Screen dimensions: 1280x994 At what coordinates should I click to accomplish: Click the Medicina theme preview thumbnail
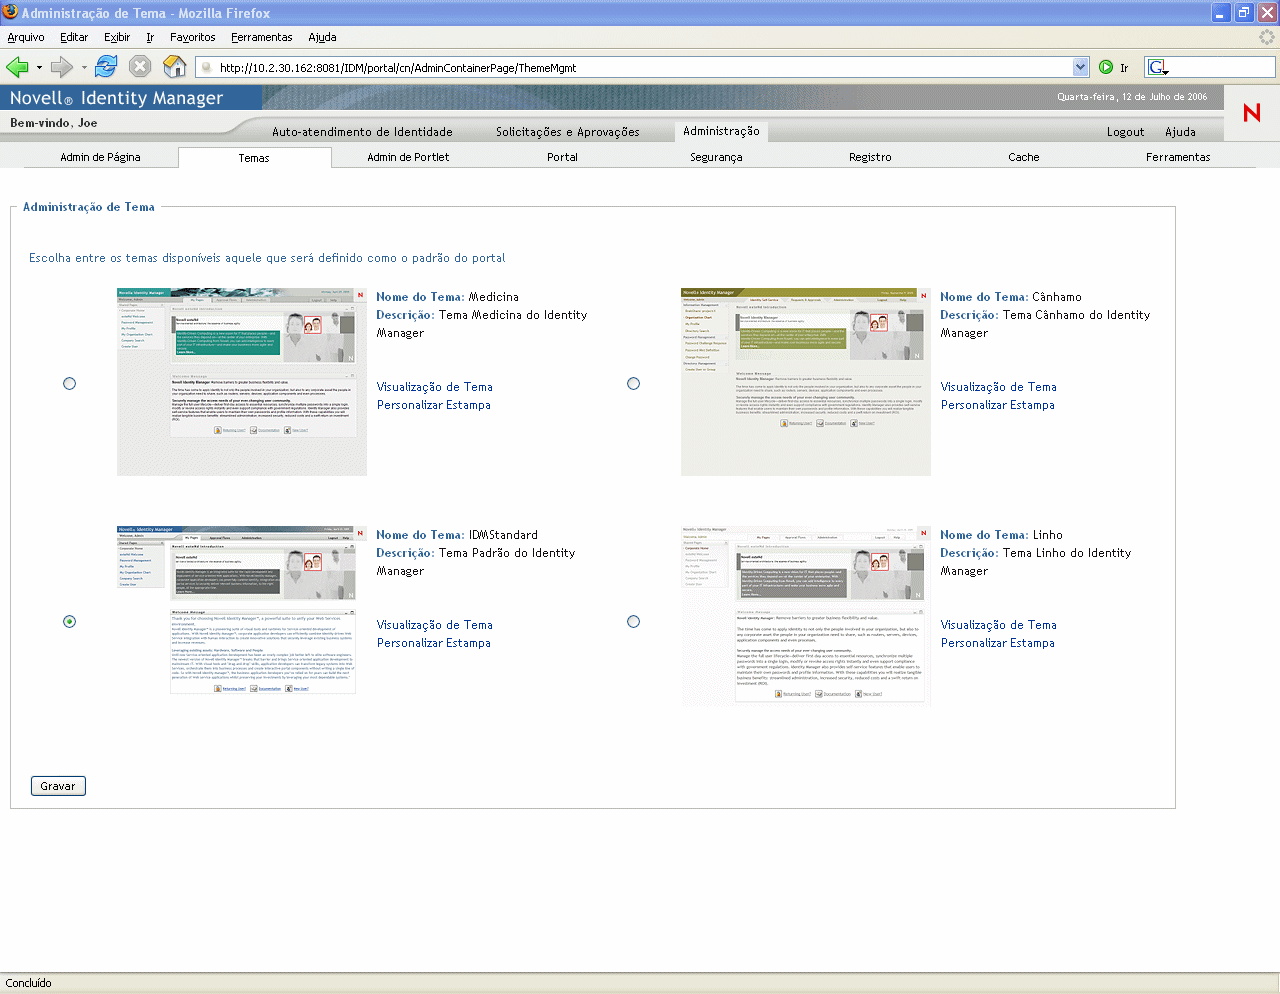(242, 382)
